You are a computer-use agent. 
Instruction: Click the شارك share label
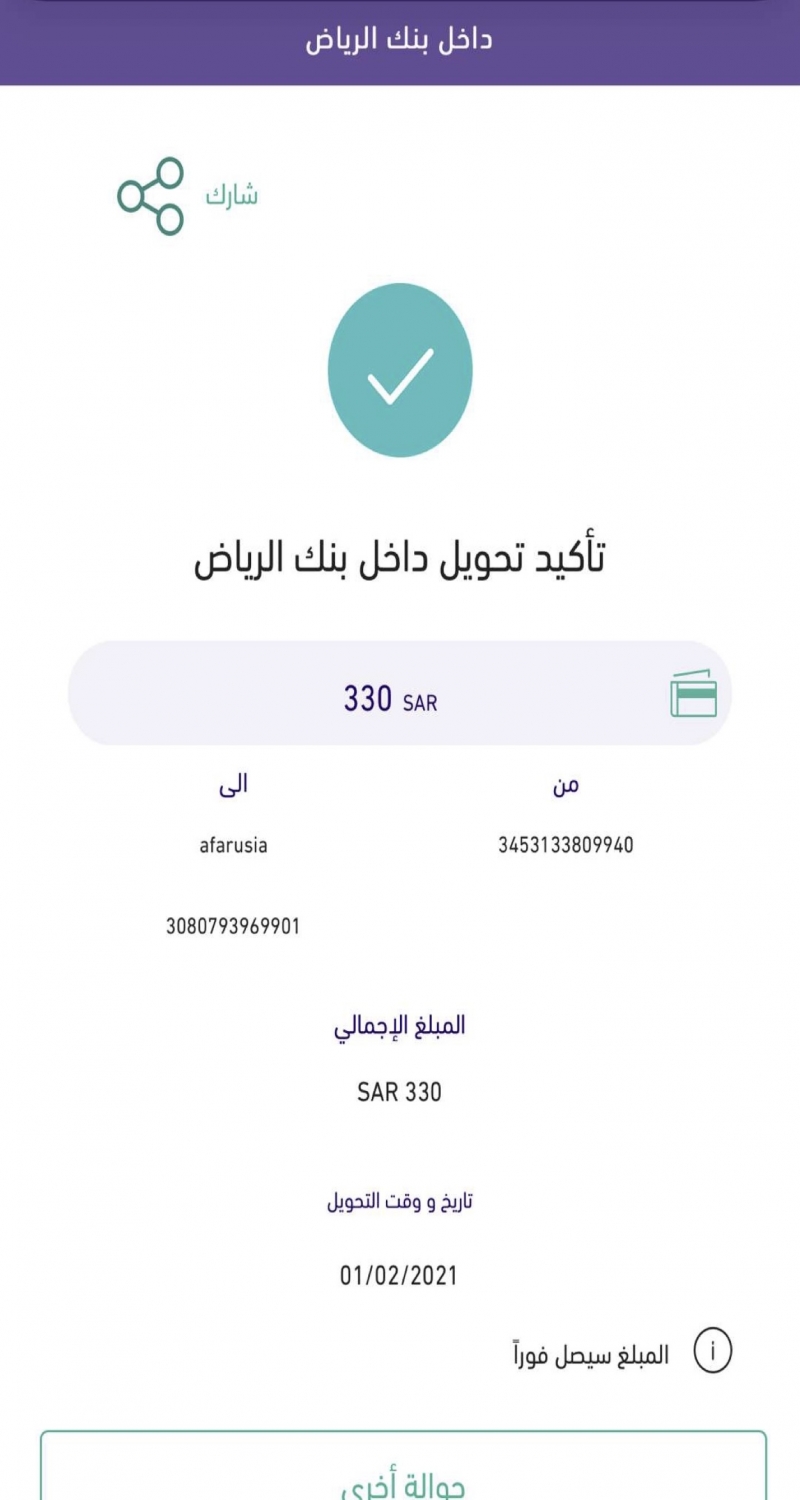point(232,196)
